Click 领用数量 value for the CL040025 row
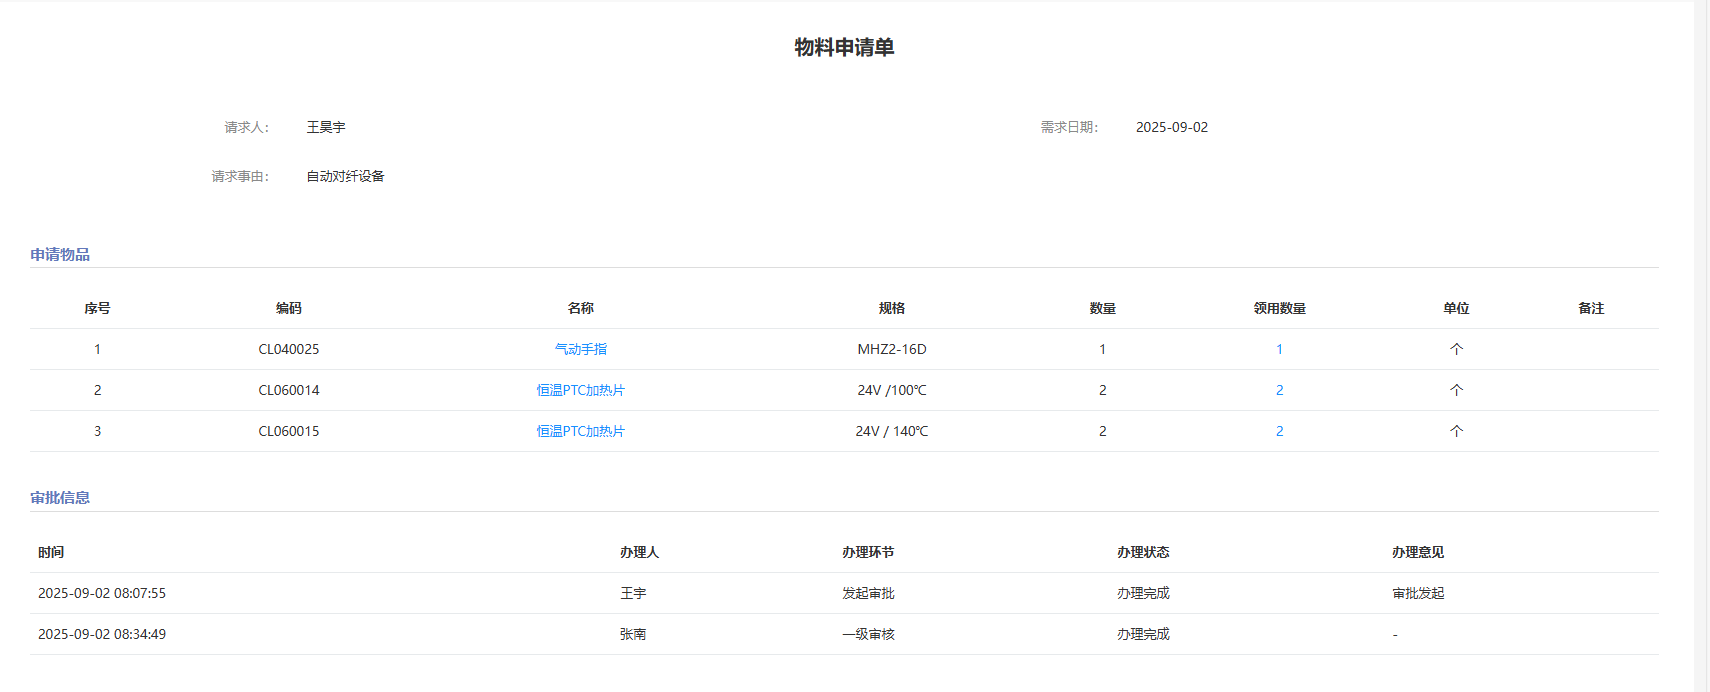 click(x=1279, y=349)
